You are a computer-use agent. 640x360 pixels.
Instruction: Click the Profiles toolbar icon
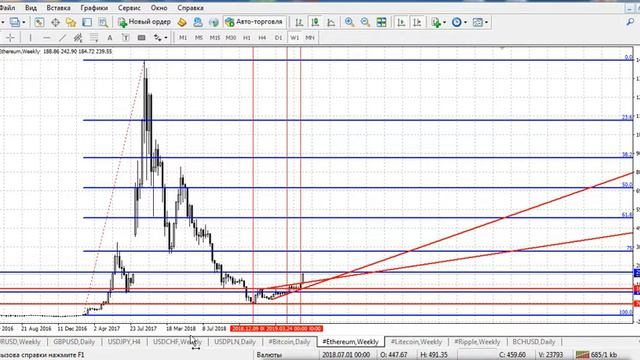tap(15, 22)
